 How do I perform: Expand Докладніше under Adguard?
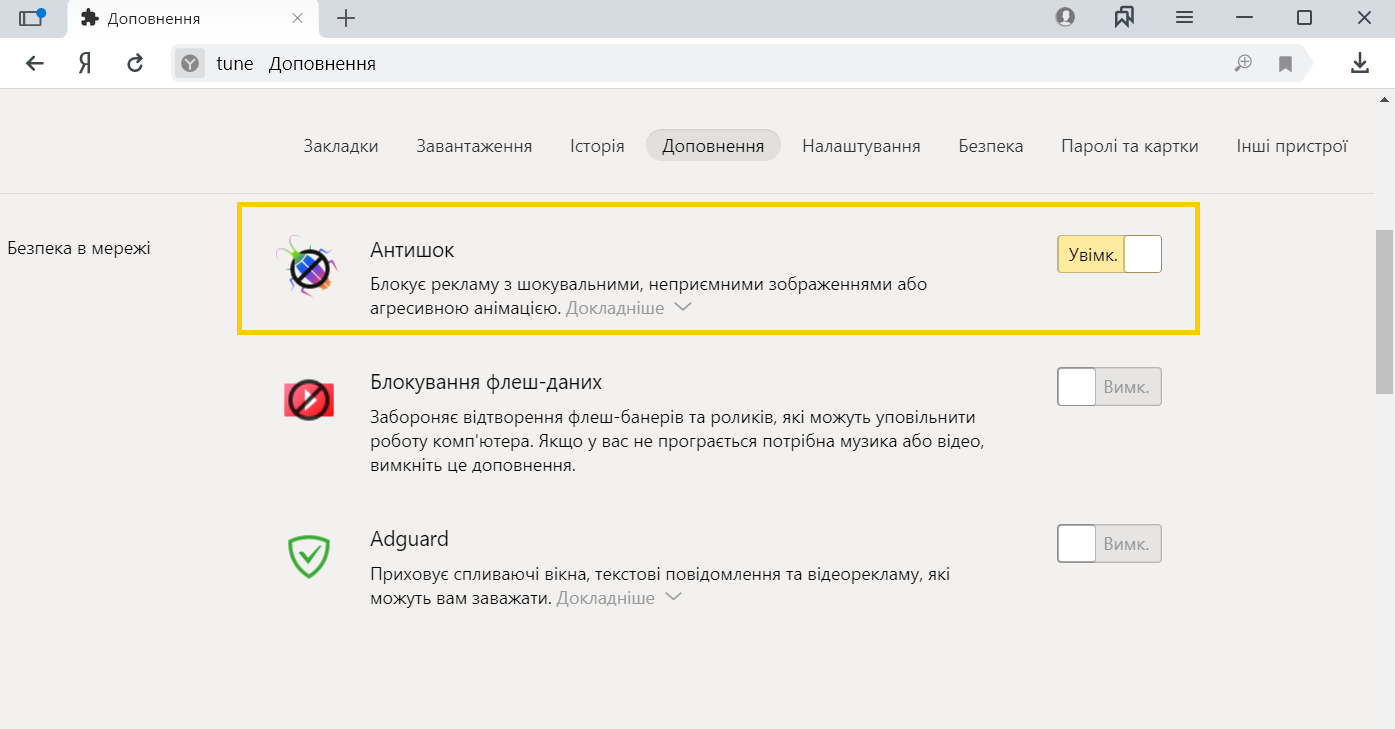pos(619,598)
